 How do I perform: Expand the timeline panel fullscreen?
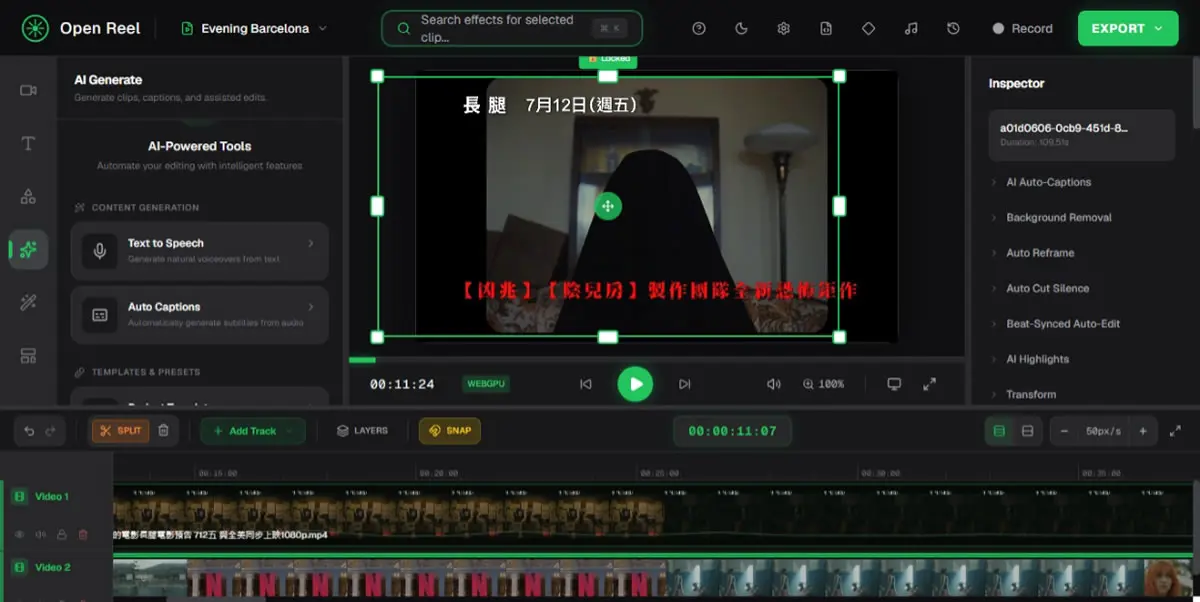[x=1176, y=431]
